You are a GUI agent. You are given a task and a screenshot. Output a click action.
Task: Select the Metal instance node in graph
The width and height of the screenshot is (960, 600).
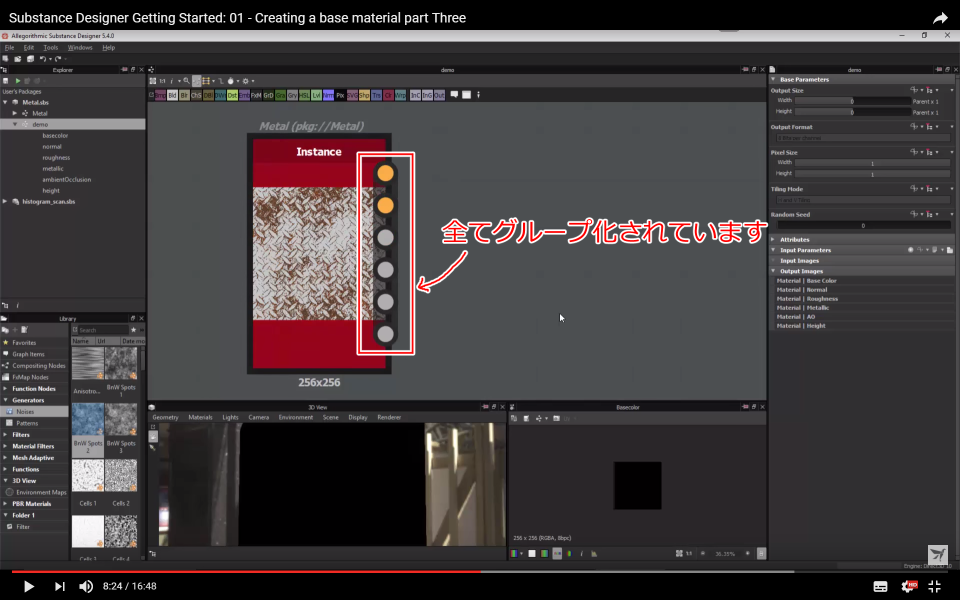(x=319, y=253)
